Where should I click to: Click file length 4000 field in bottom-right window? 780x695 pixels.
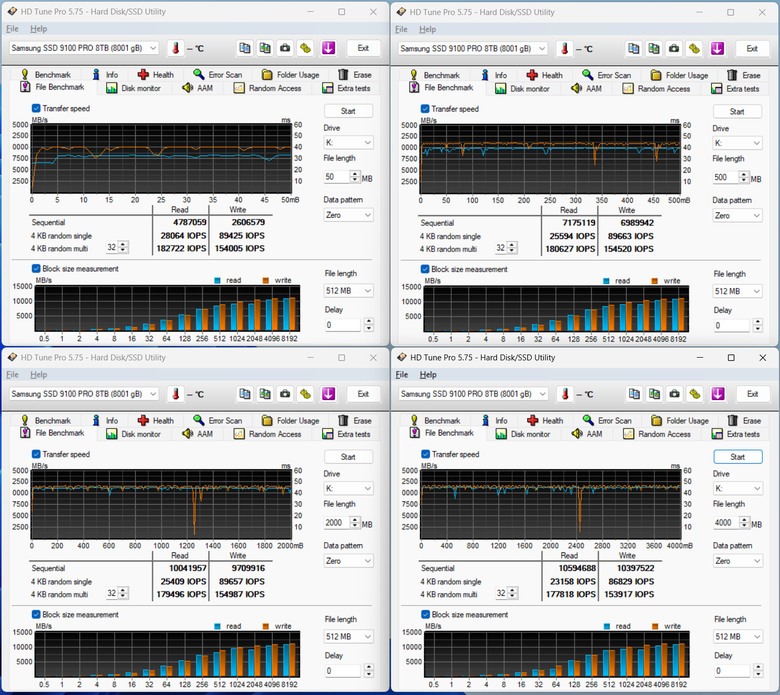pos(727,522)
